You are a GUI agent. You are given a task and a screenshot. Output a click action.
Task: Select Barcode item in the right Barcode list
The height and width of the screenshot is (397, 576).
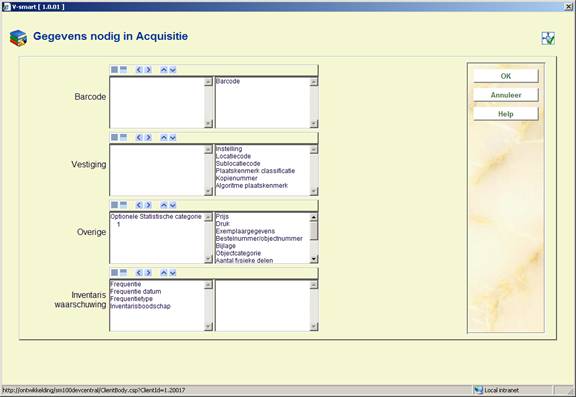[x=228, y=81]
